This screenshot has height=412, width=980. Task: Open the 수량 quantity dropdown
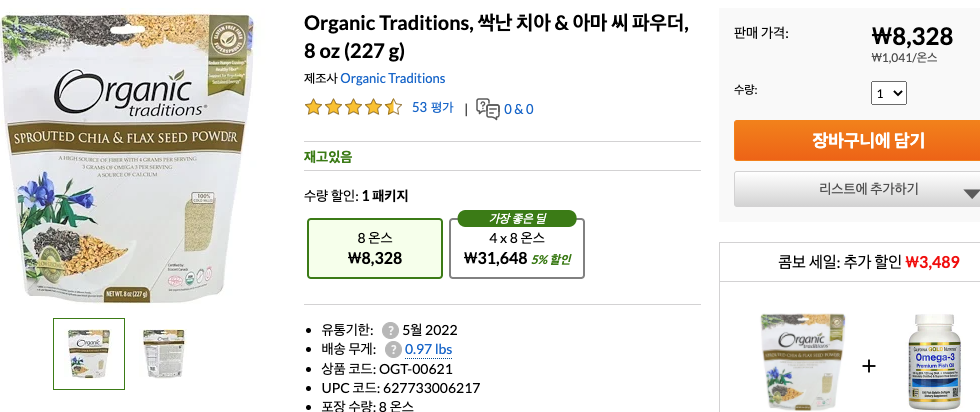[x=889, y=93]
